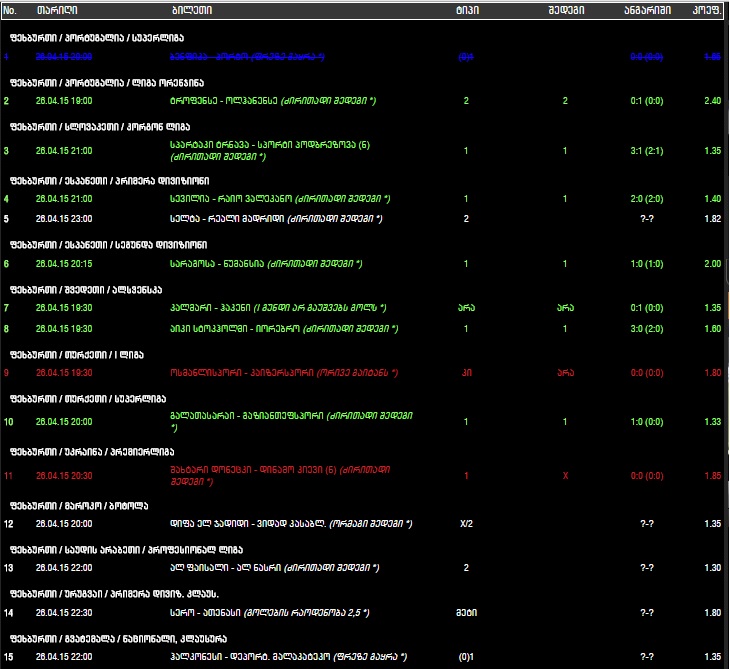Click the (0)1 bet type in row 15
The height and width of the screenshot is (669, 730).
465,657
